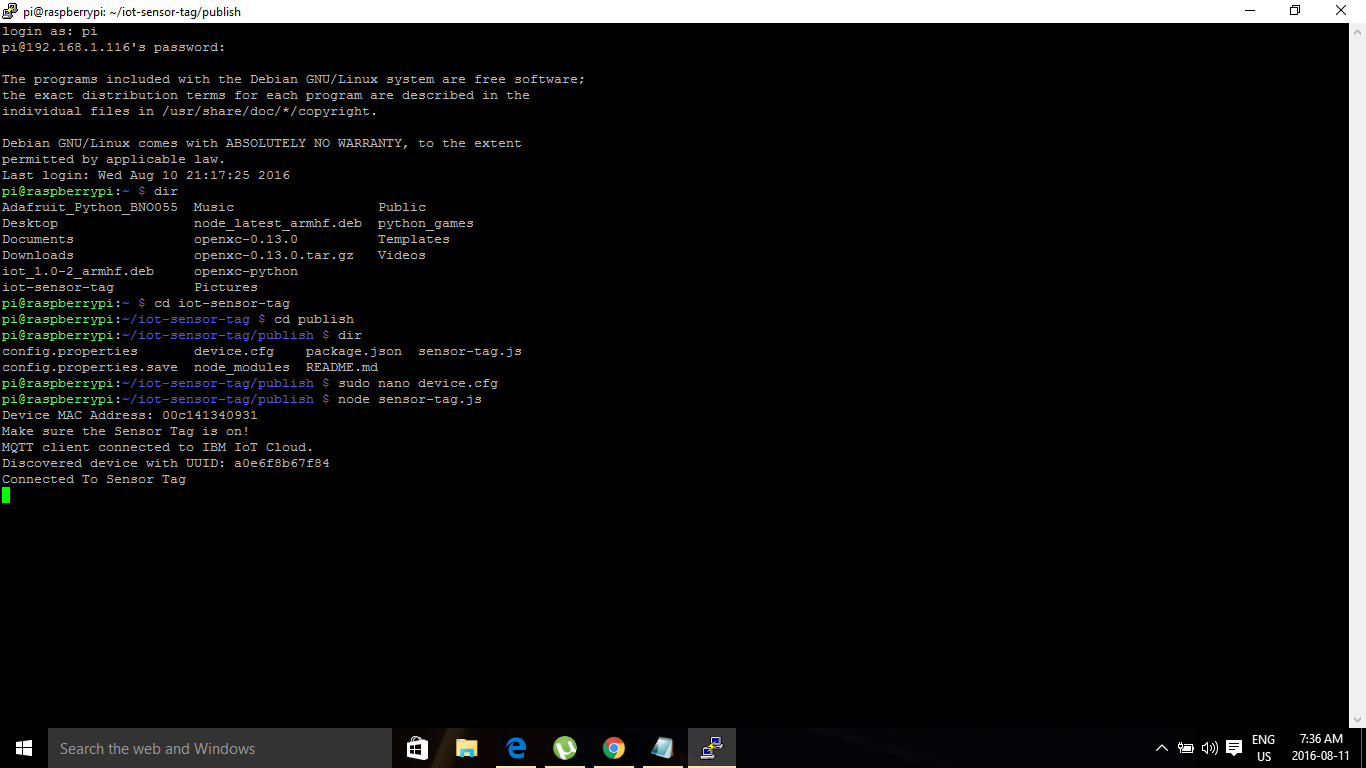Select the PuTTY taskbar icon
Viewport: 1366px width, 768px height.
pos(712,748)
